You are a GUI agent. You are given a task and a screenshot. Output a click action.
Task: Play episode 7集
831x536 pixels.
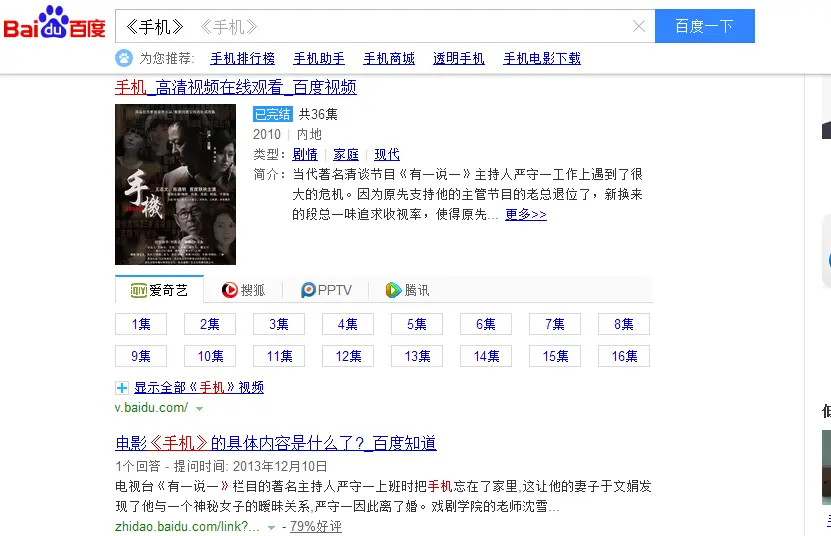[555, 324]
